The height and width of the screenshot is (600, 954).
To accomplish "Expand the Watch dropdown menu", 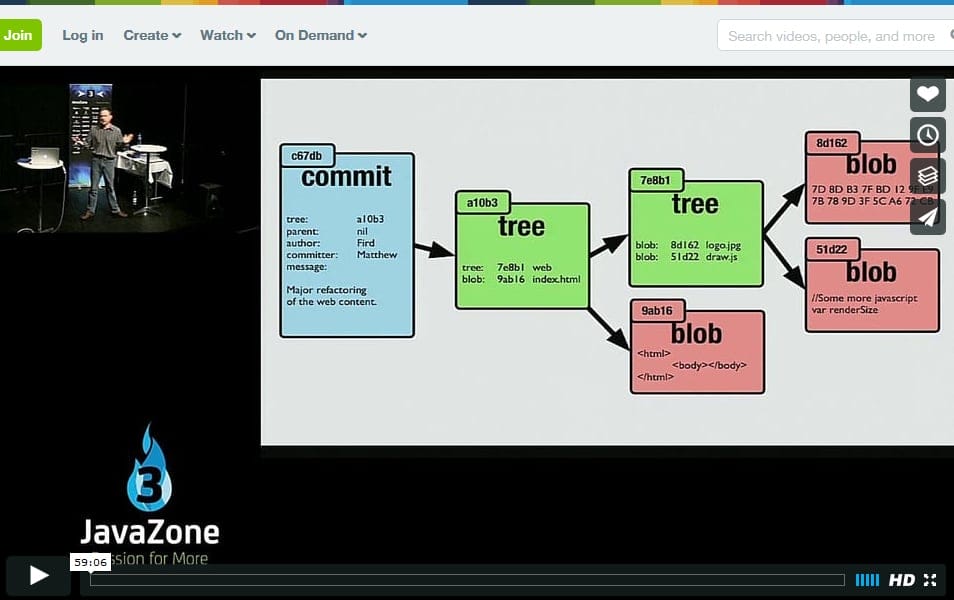I will pos(227,35).
